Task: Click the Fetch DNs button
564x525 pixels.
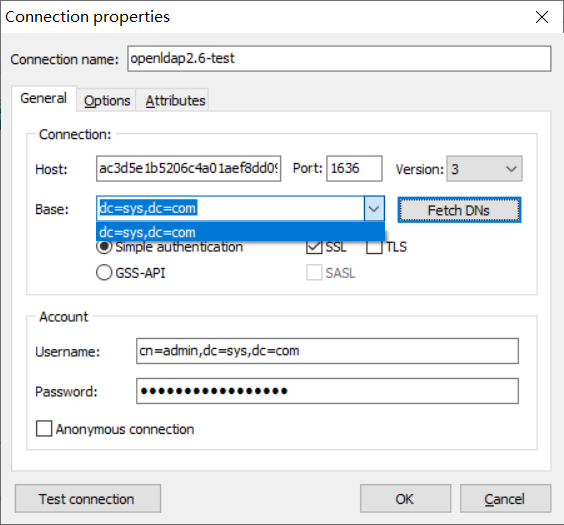Action: (x=459, y=210)
